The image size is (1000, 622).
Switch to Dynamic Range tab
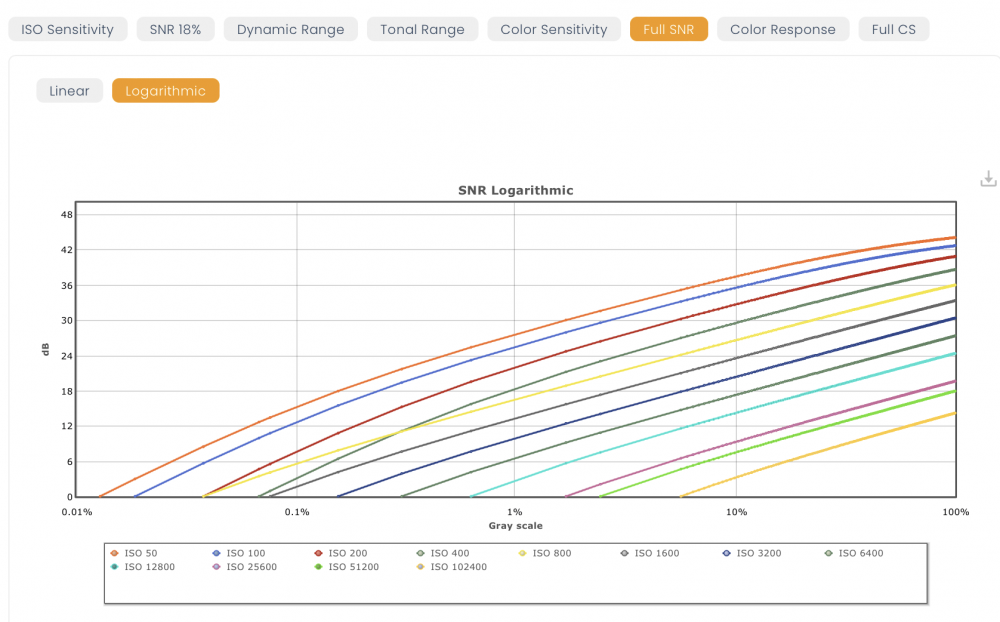tap(291, 29)
